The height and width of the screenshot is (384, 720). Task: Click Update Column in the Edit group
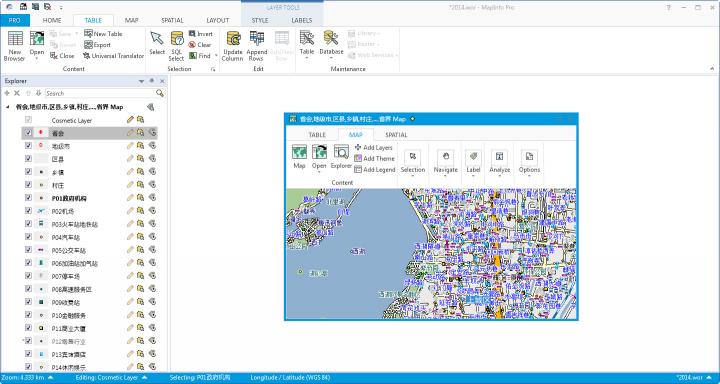232,46
